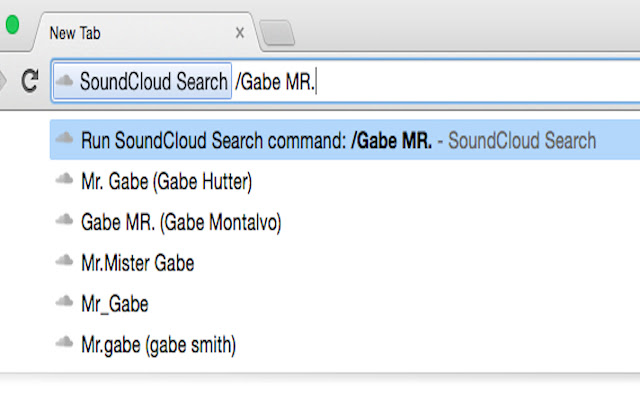The image size is (640, 400).
Task: Choose the Gabe MR. (Gabe Montalvo) suggestion
Action: 181,222
